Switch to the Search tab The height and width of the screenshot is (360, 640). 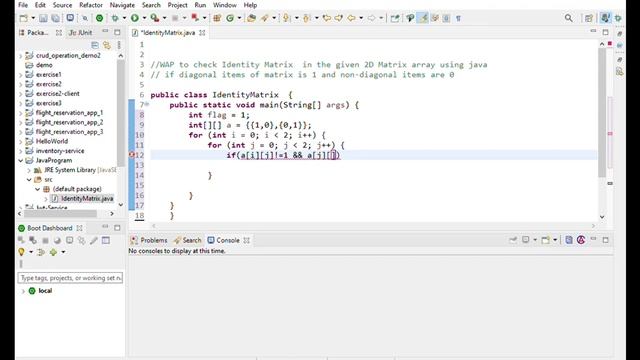tap(187, 240)
